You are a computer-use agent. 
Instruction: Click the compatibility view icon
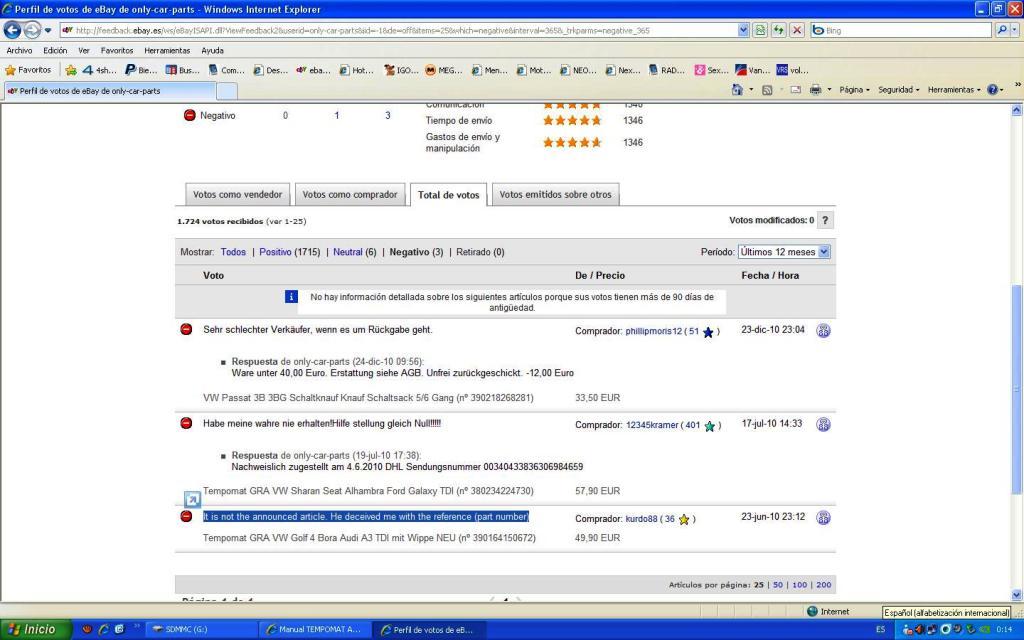click(760, 30)
